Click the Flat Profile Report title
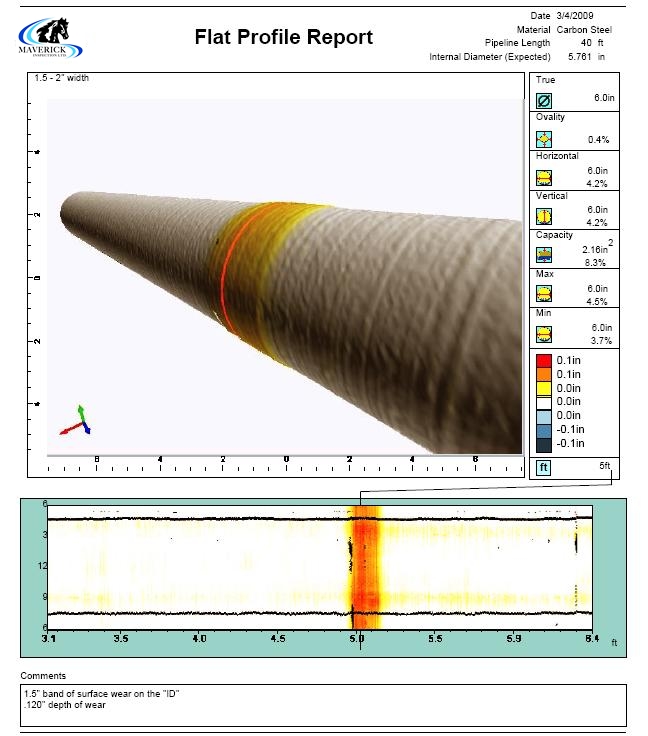 coord(283,37)
